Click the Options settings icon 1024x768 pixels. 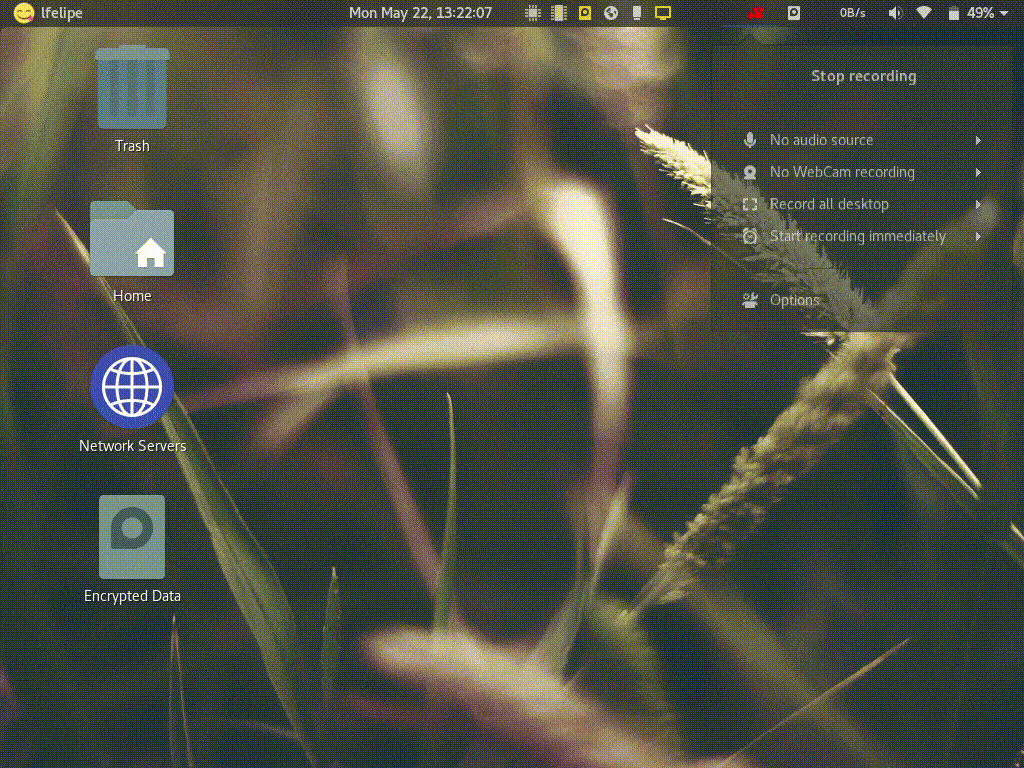pos(750,300)
